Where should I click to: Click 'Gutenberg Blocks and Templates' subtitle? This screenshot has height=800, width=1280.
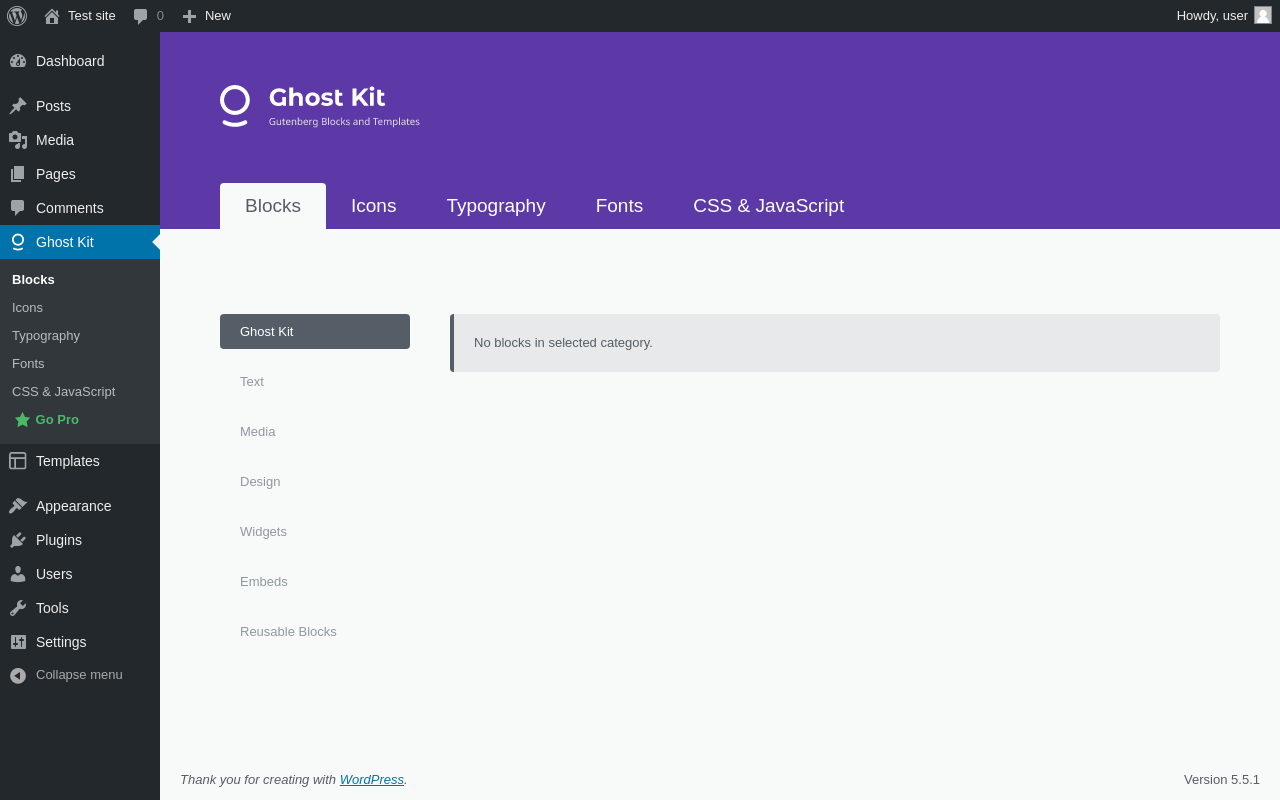[x=344, y=122]
